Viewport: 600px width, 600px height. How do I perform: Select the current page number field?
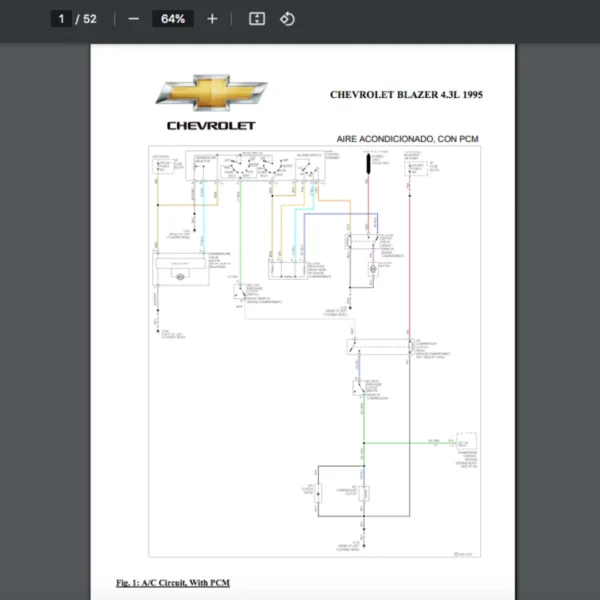(x=61, y=19)
